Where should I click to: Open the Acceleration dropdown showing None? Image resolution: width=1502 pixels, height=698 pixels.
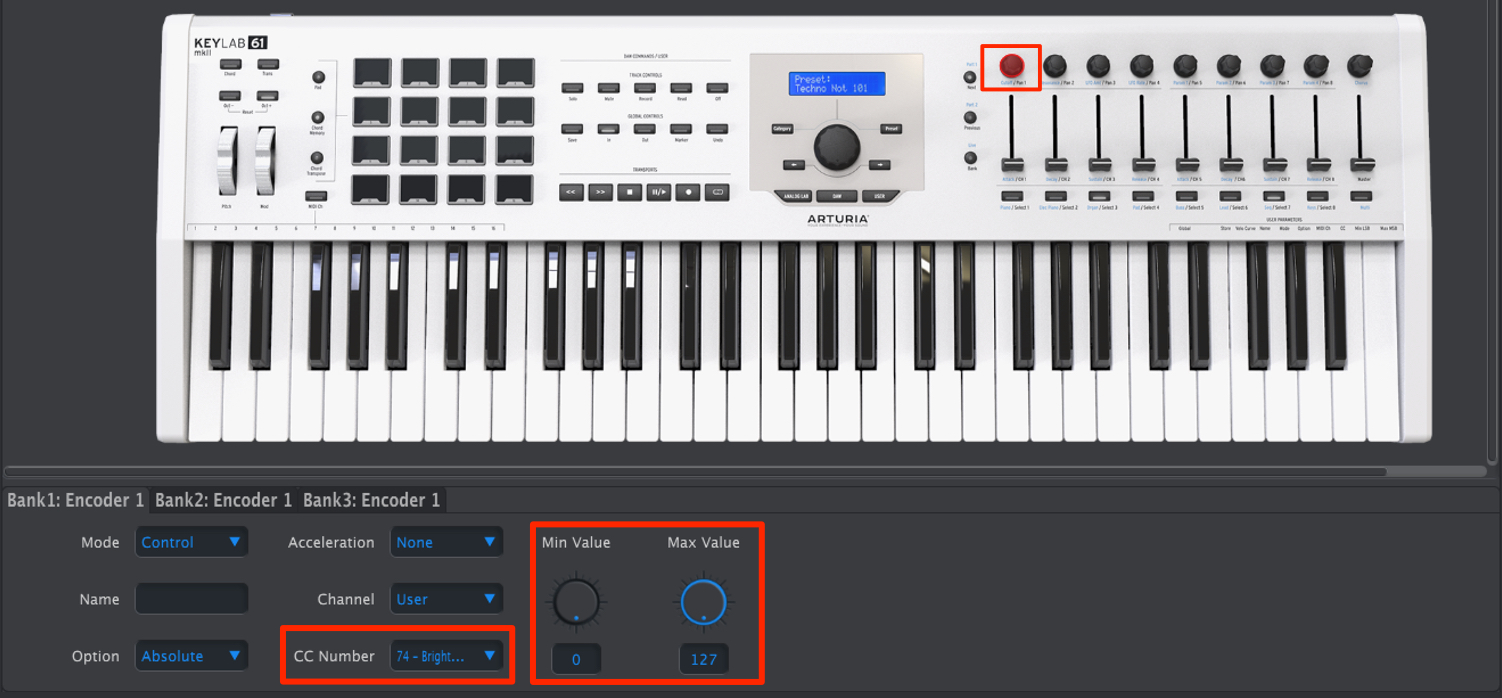[446, 543]
